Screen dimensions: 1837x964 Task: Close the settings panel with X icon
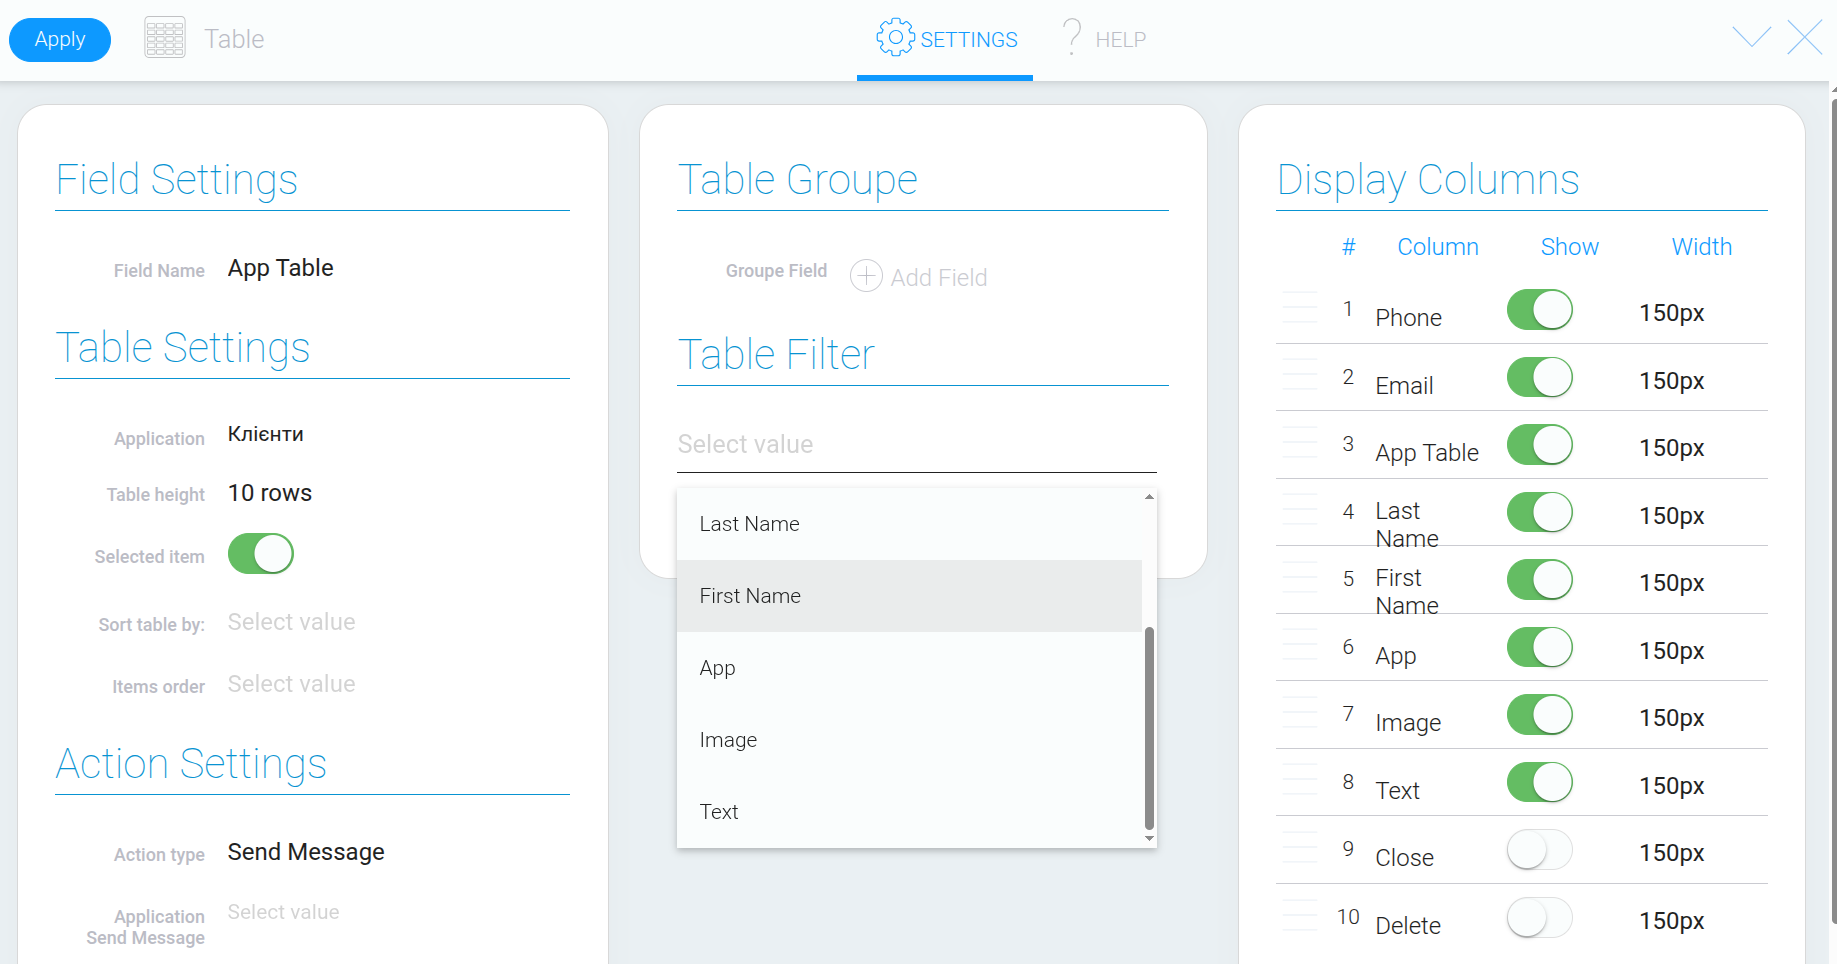[1805, 38]
